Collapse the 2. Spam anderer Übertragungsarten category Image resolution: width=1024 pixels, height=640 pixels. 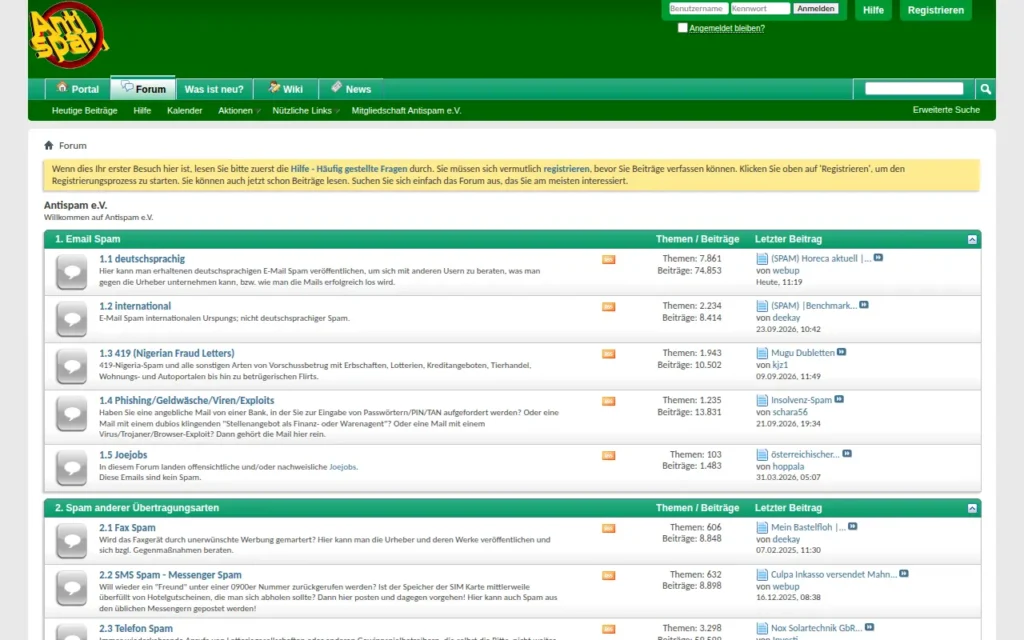pos(972,508)
